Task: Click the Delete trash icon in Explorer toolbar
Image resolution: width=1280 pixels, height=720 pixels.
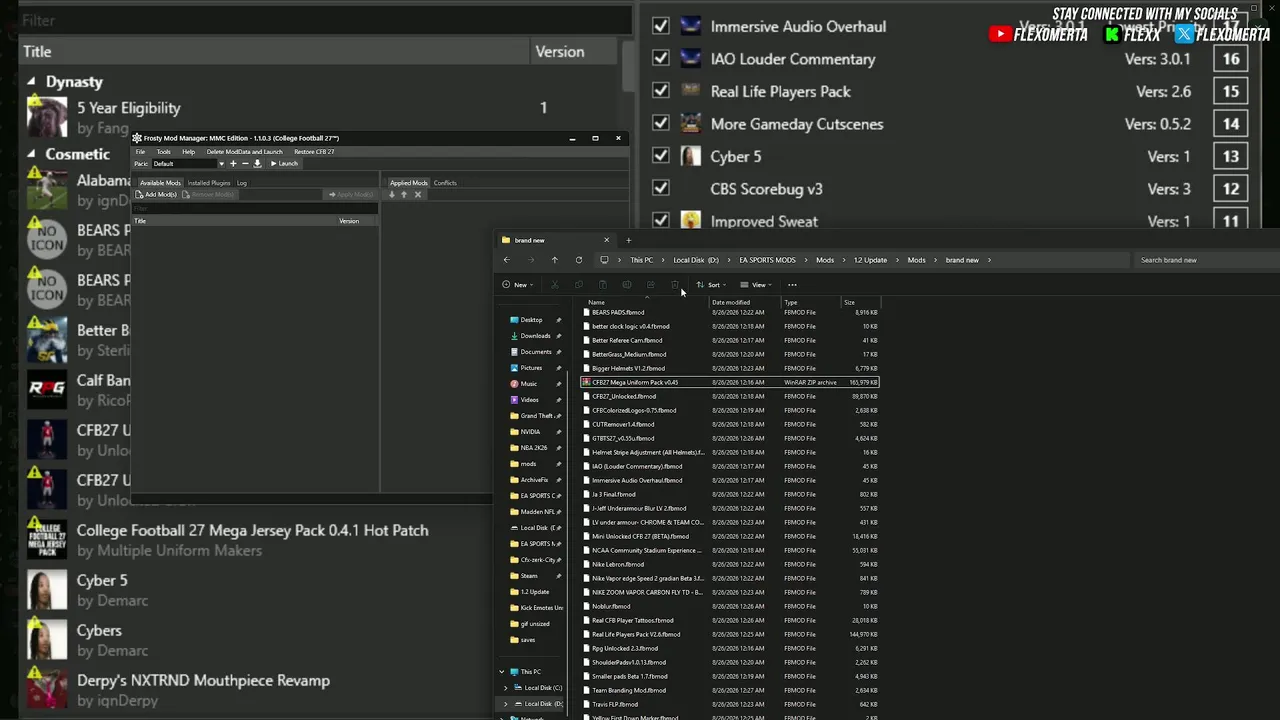Action: coord(674,285)
